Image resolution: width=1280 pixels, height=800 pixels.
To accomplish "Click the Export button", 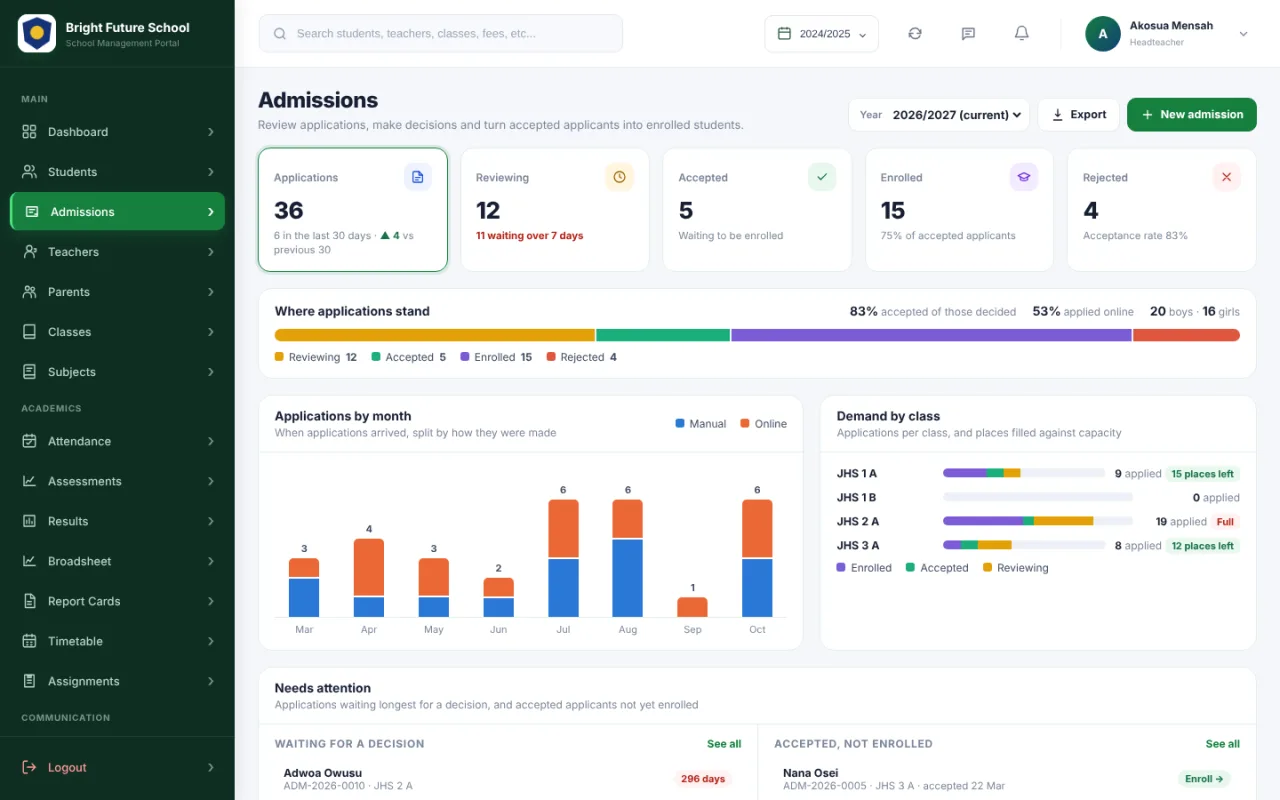I will click(1078, 115).
